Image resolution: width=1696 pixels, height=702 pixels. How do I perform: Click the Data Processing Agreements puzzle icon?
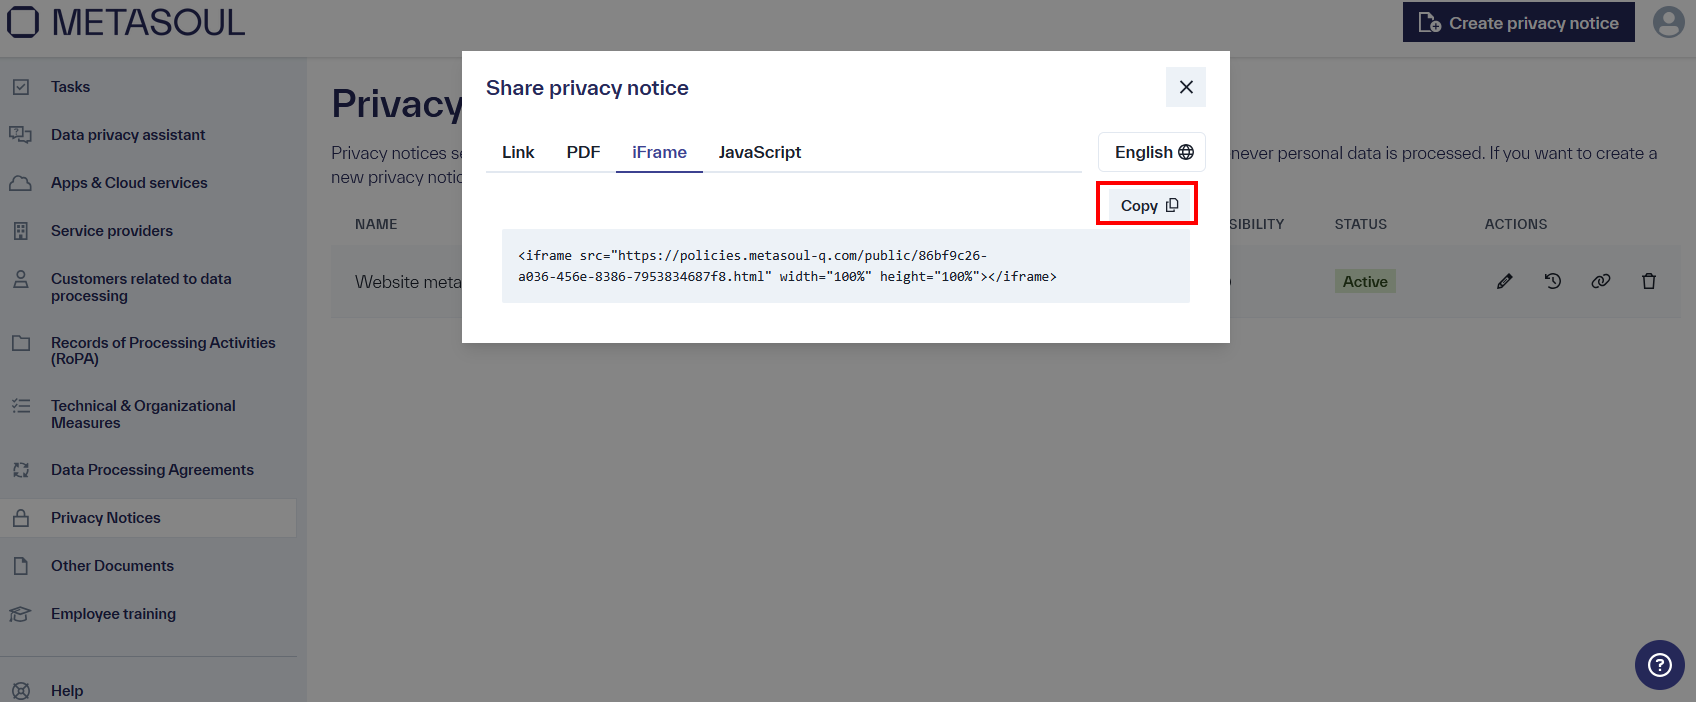coord(21,470)
